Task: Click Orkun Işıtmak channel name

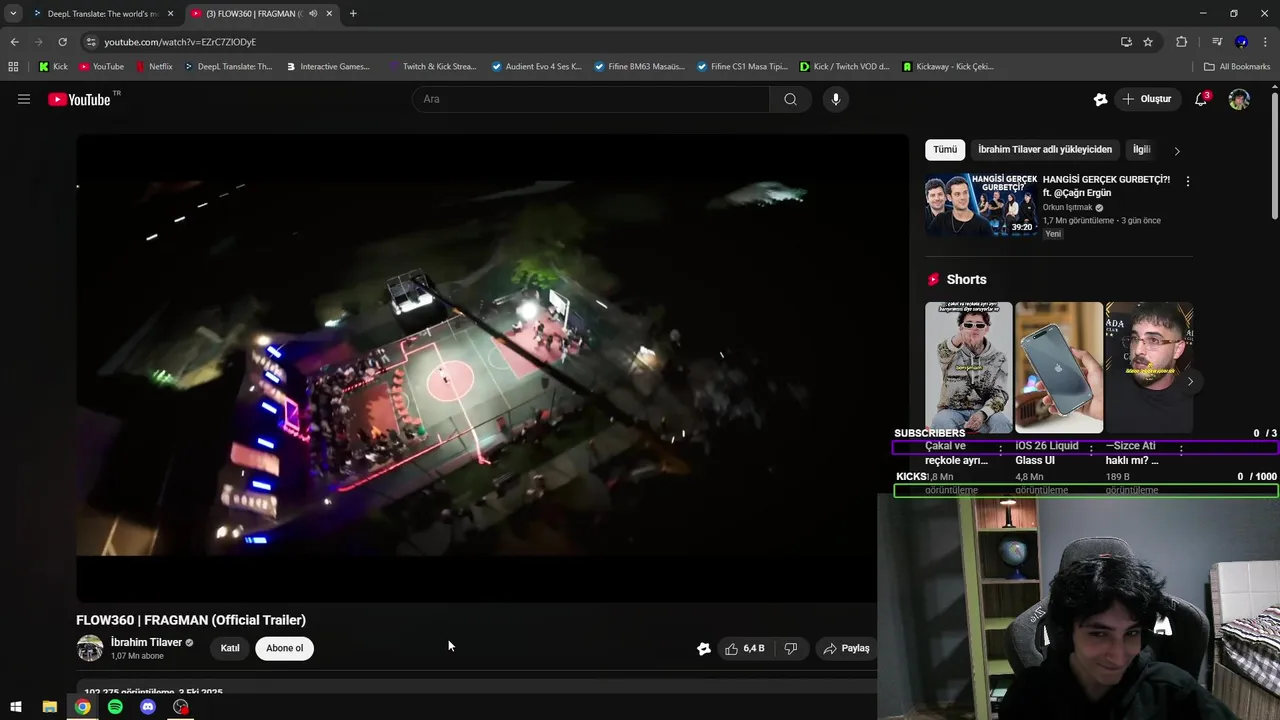Action: coord(1069,208)
